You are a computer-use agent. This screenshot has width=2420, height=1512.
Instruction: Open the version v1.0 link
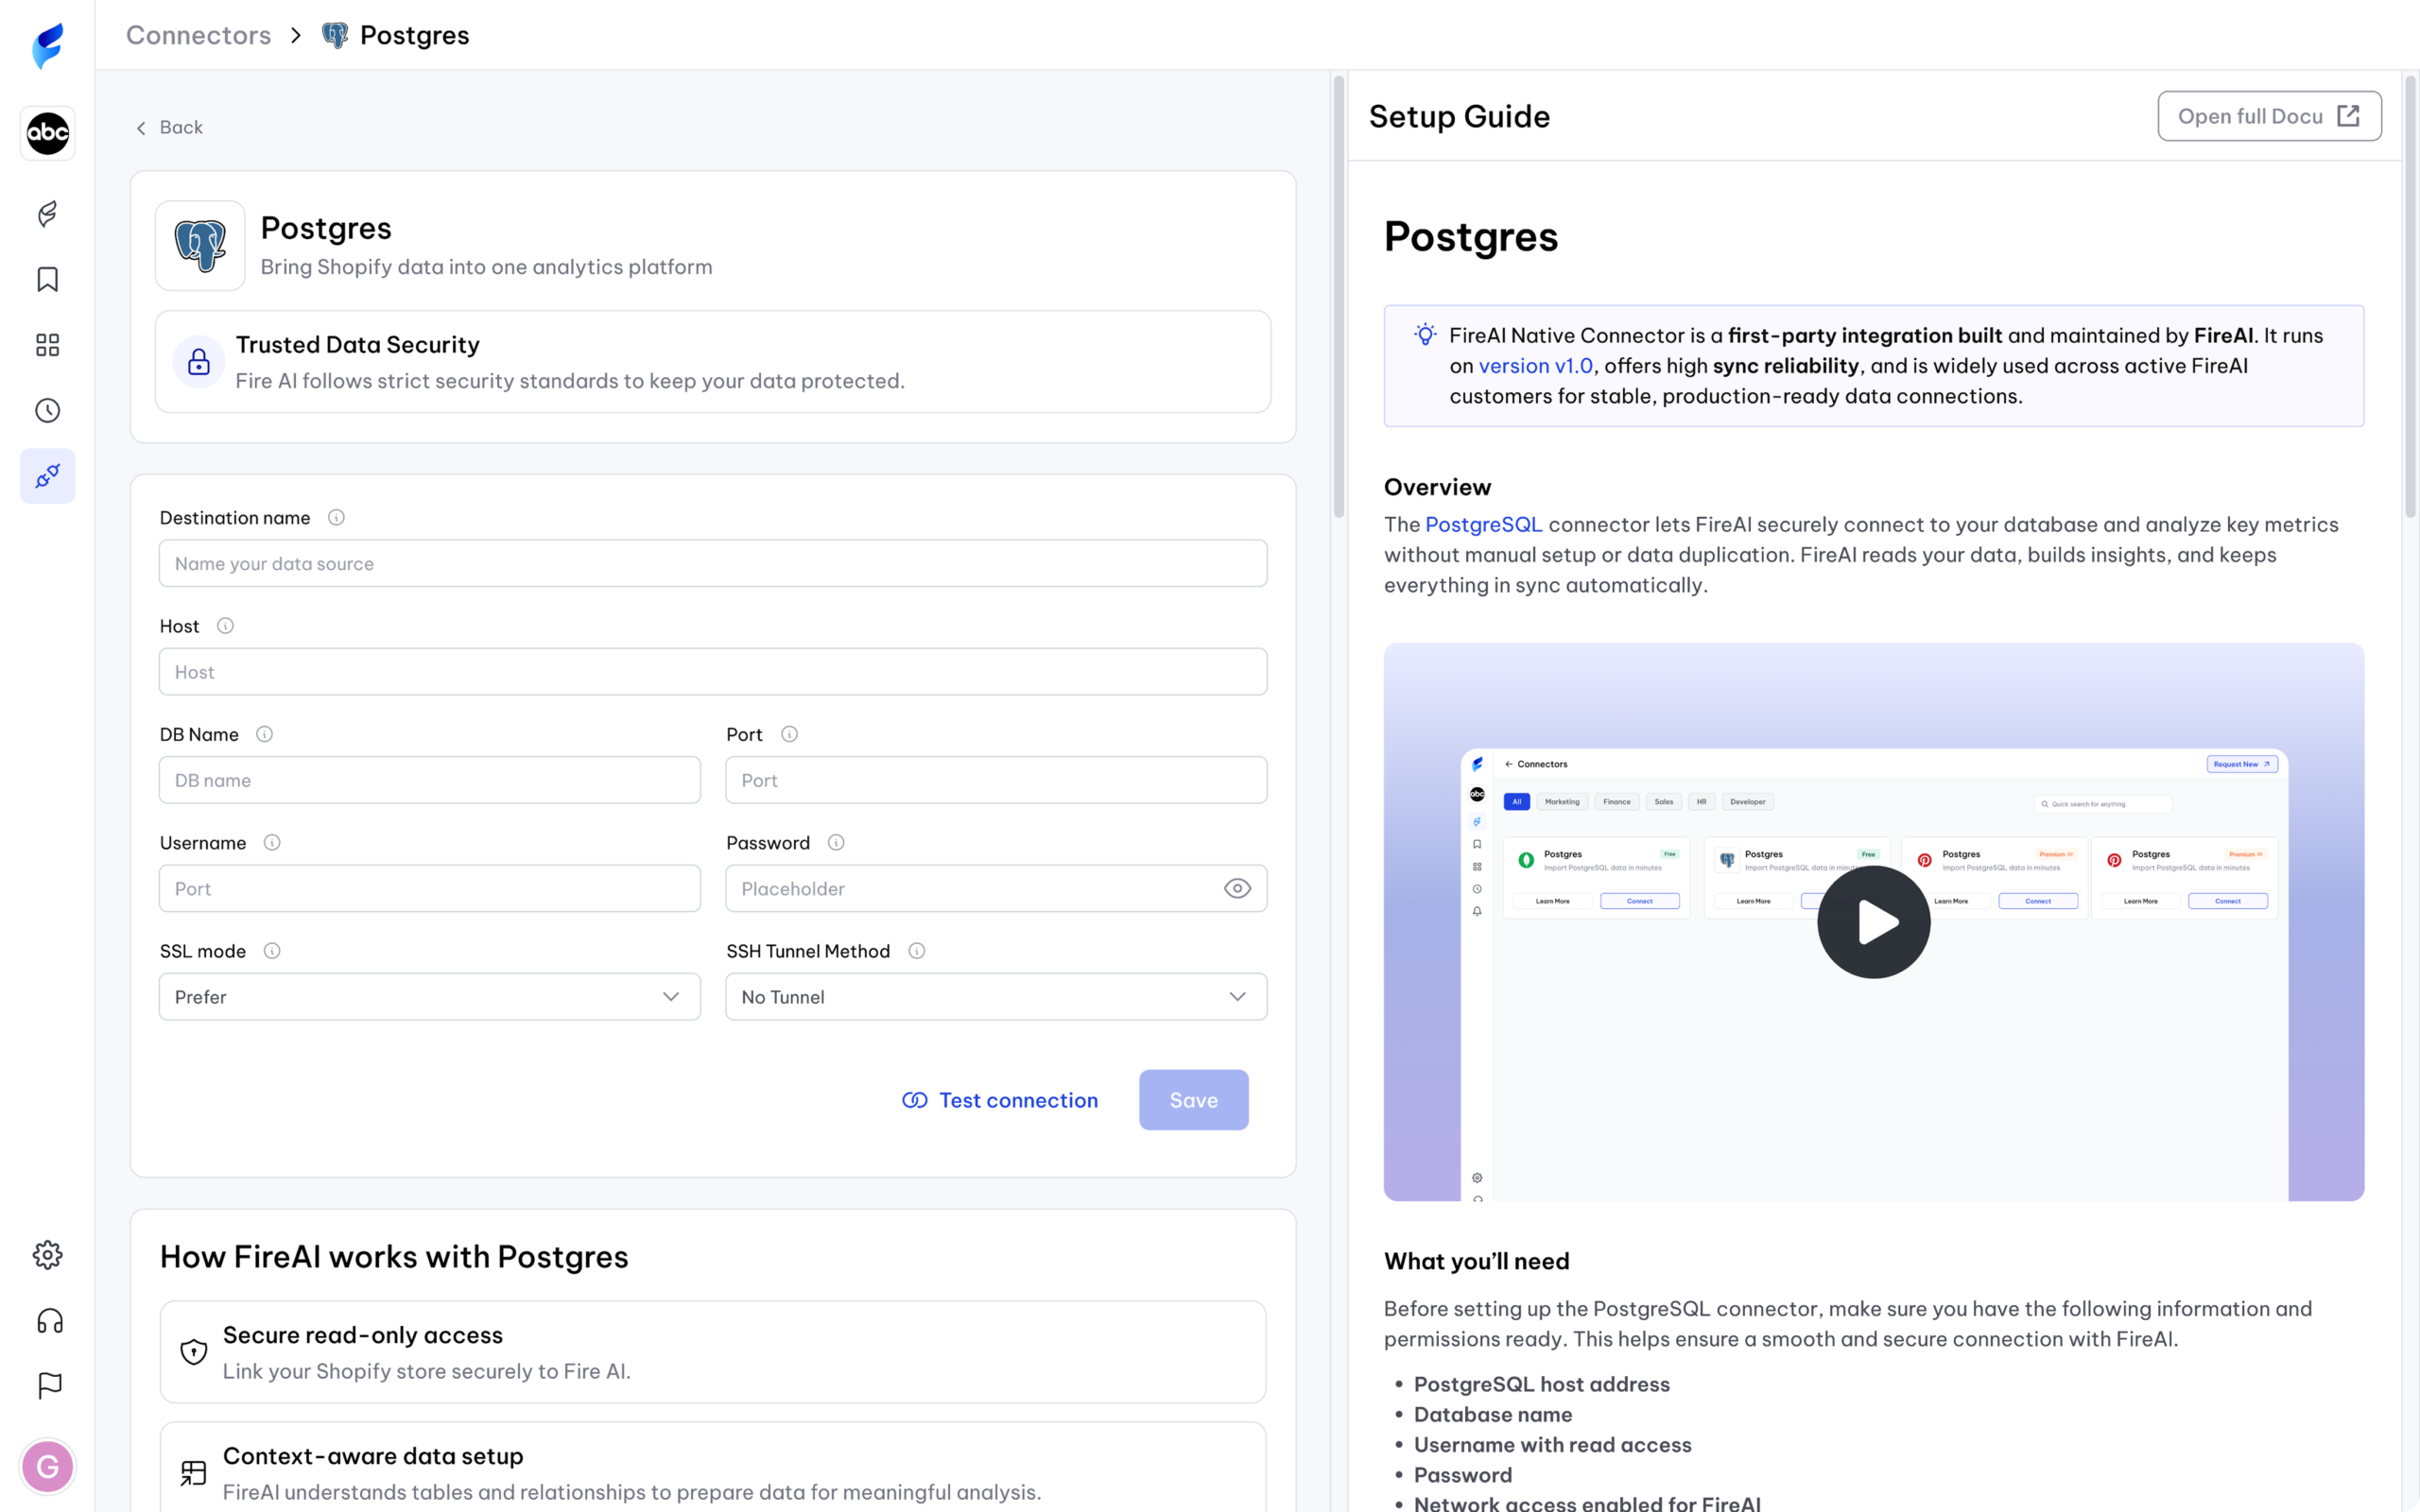point(1535,366)
